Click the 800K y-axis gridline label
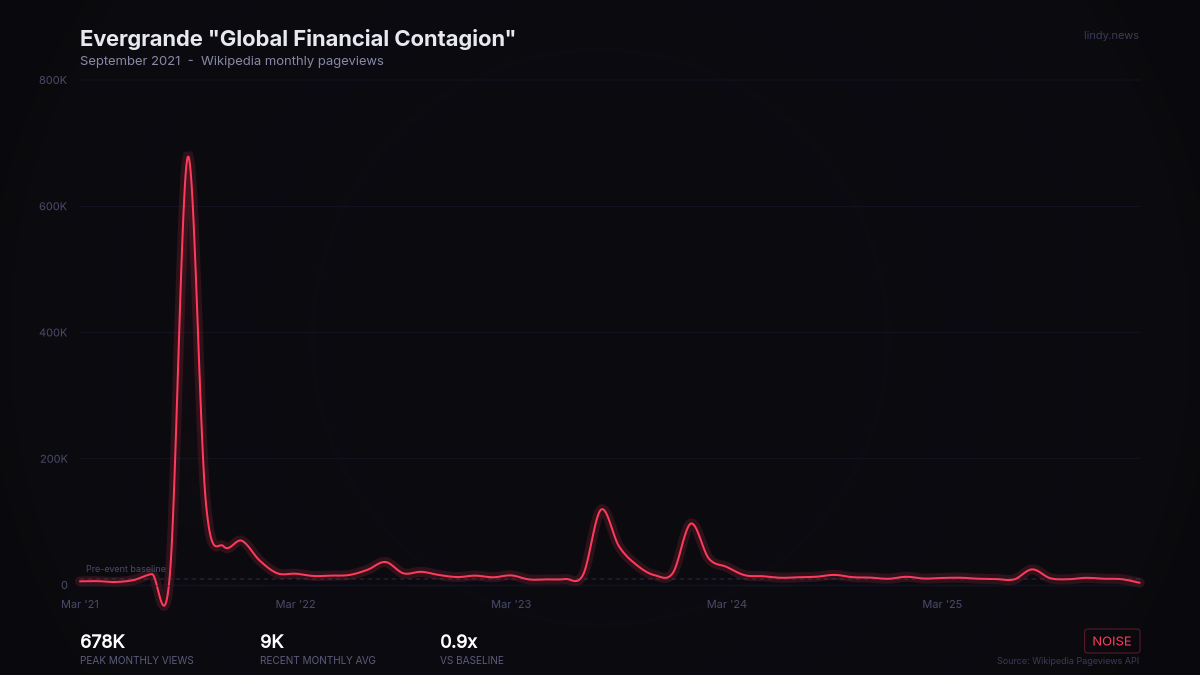The width and height of the screenshot is (1200, 675). [x=52, y=80]
